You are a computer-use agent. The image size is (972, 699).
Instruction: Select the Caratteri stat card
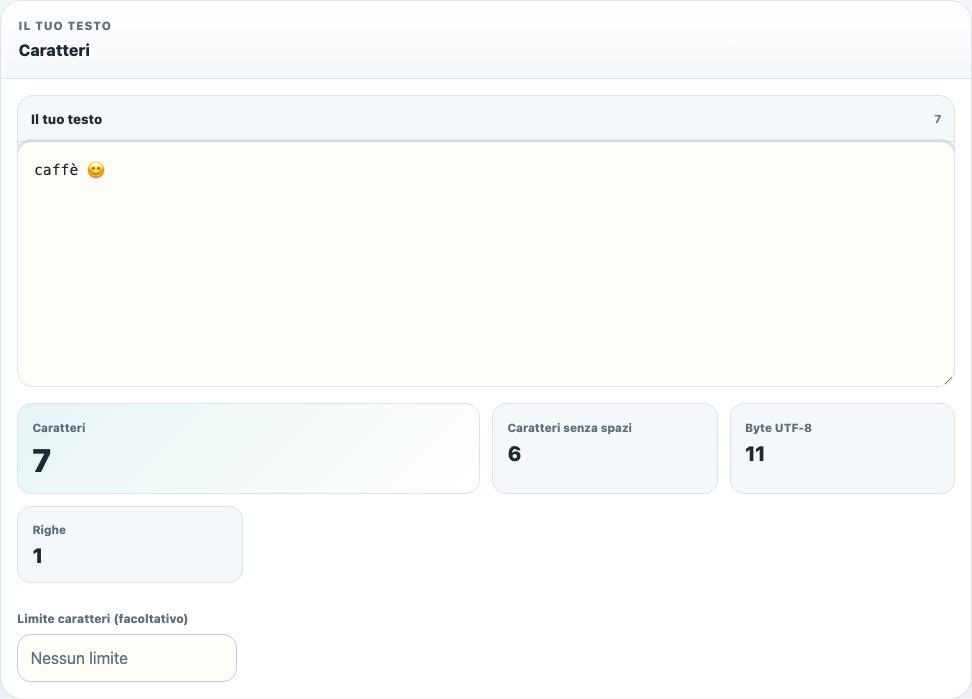(x=248, y=449)
